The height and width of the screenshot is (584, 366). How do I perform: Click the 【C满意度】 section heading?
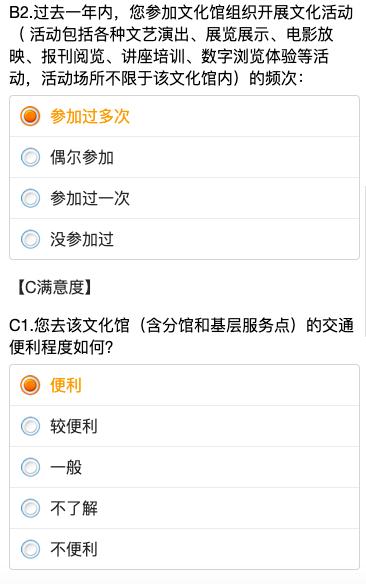click(x=54, y=288)
